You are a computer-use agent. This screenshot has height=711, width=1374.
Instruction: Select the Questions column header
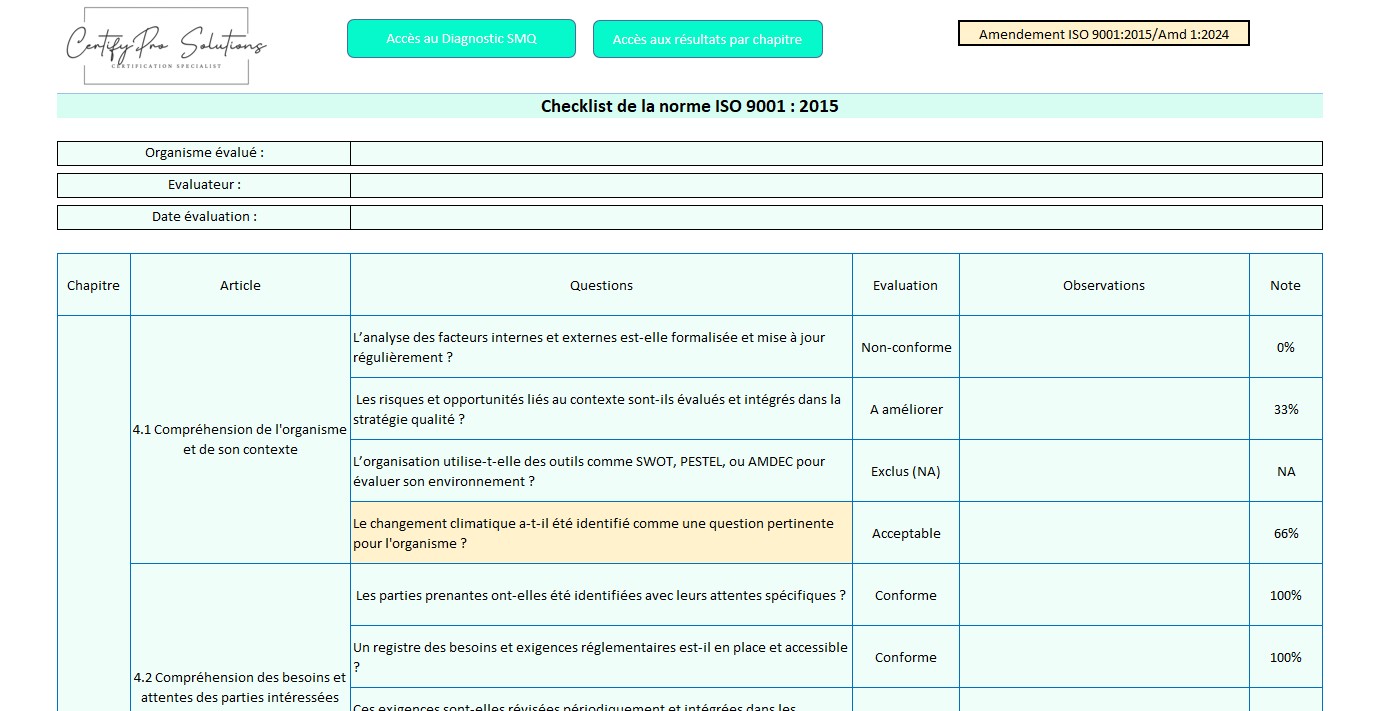point(601,285)
